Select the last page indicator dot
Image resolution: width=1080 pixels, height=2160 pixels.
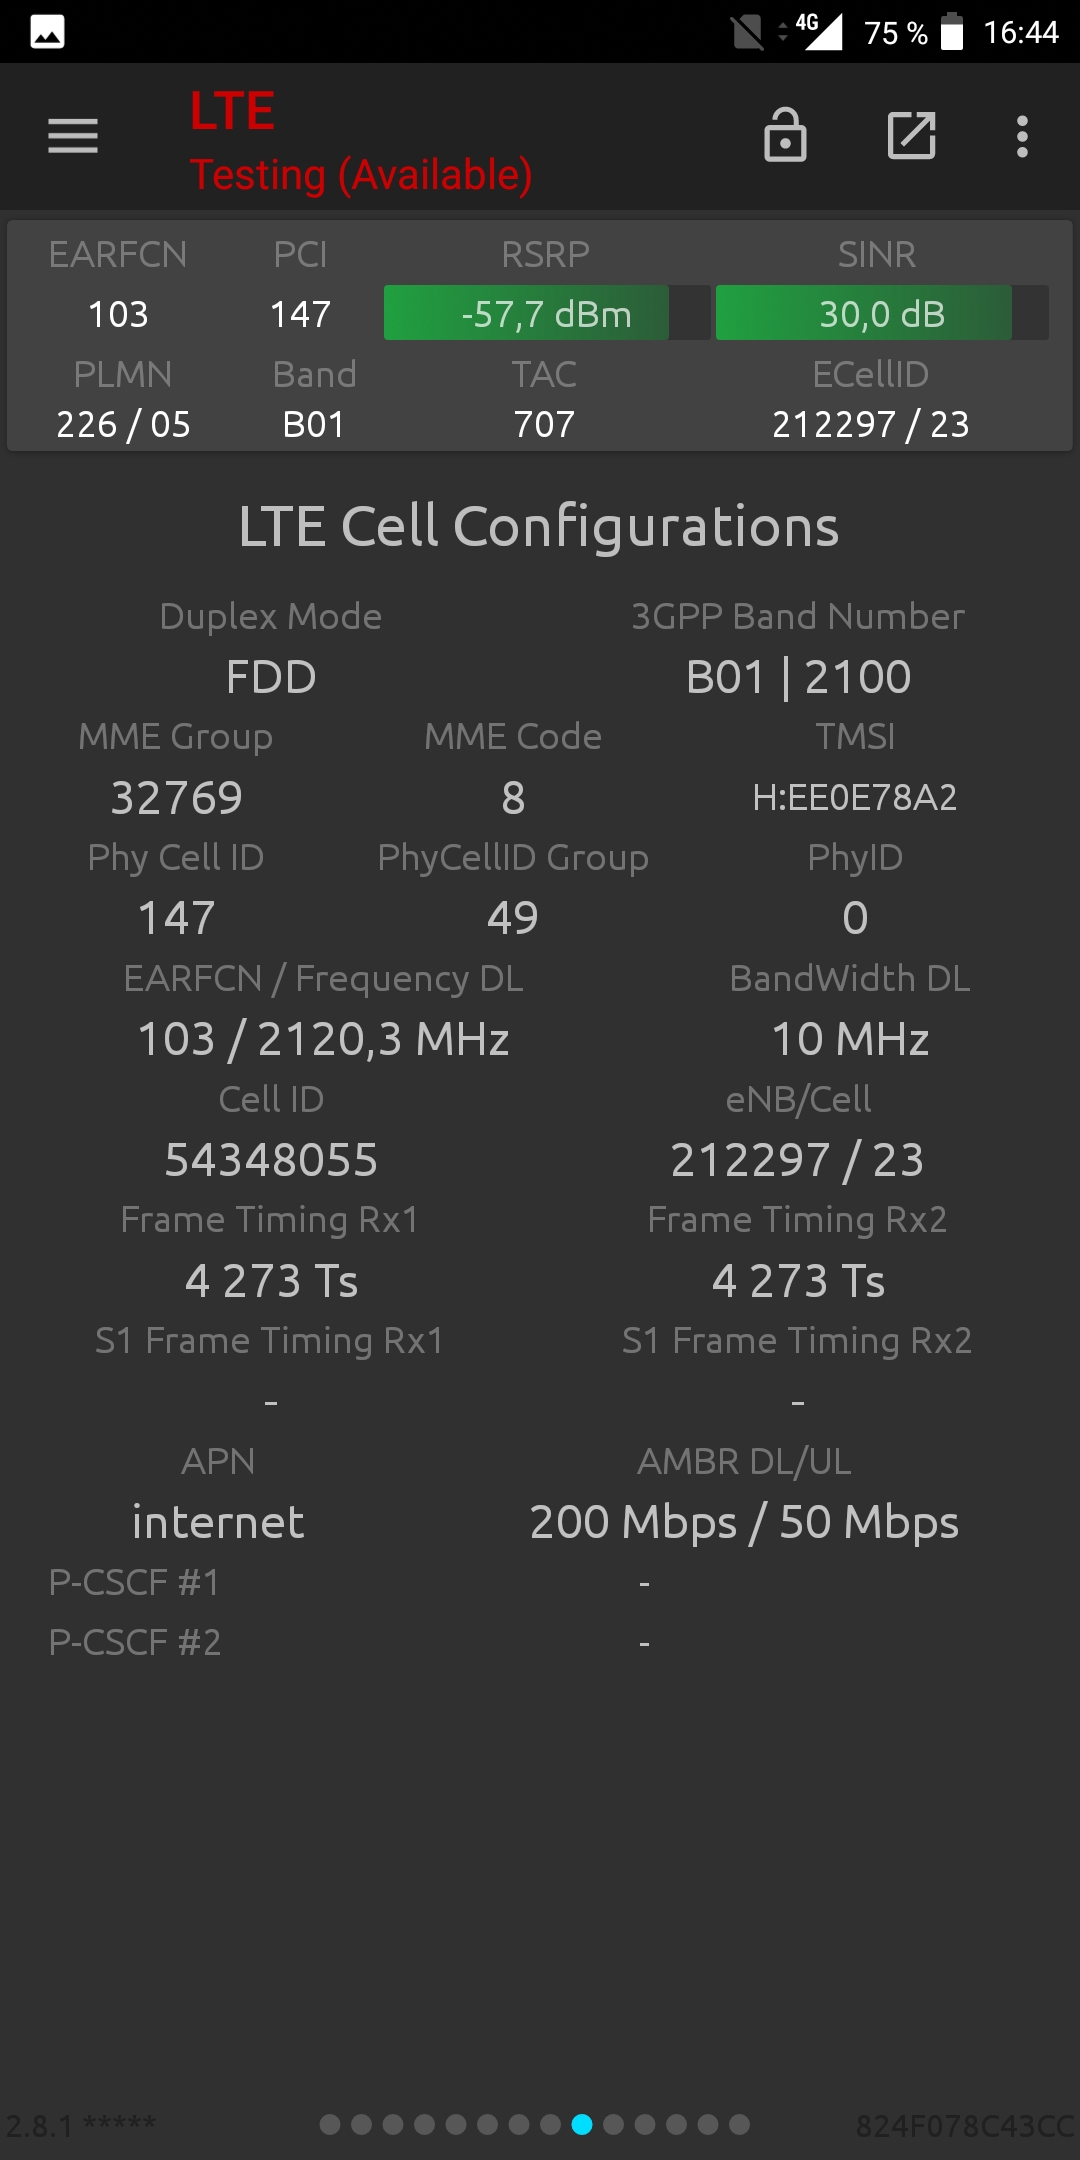coord(739,2124)
